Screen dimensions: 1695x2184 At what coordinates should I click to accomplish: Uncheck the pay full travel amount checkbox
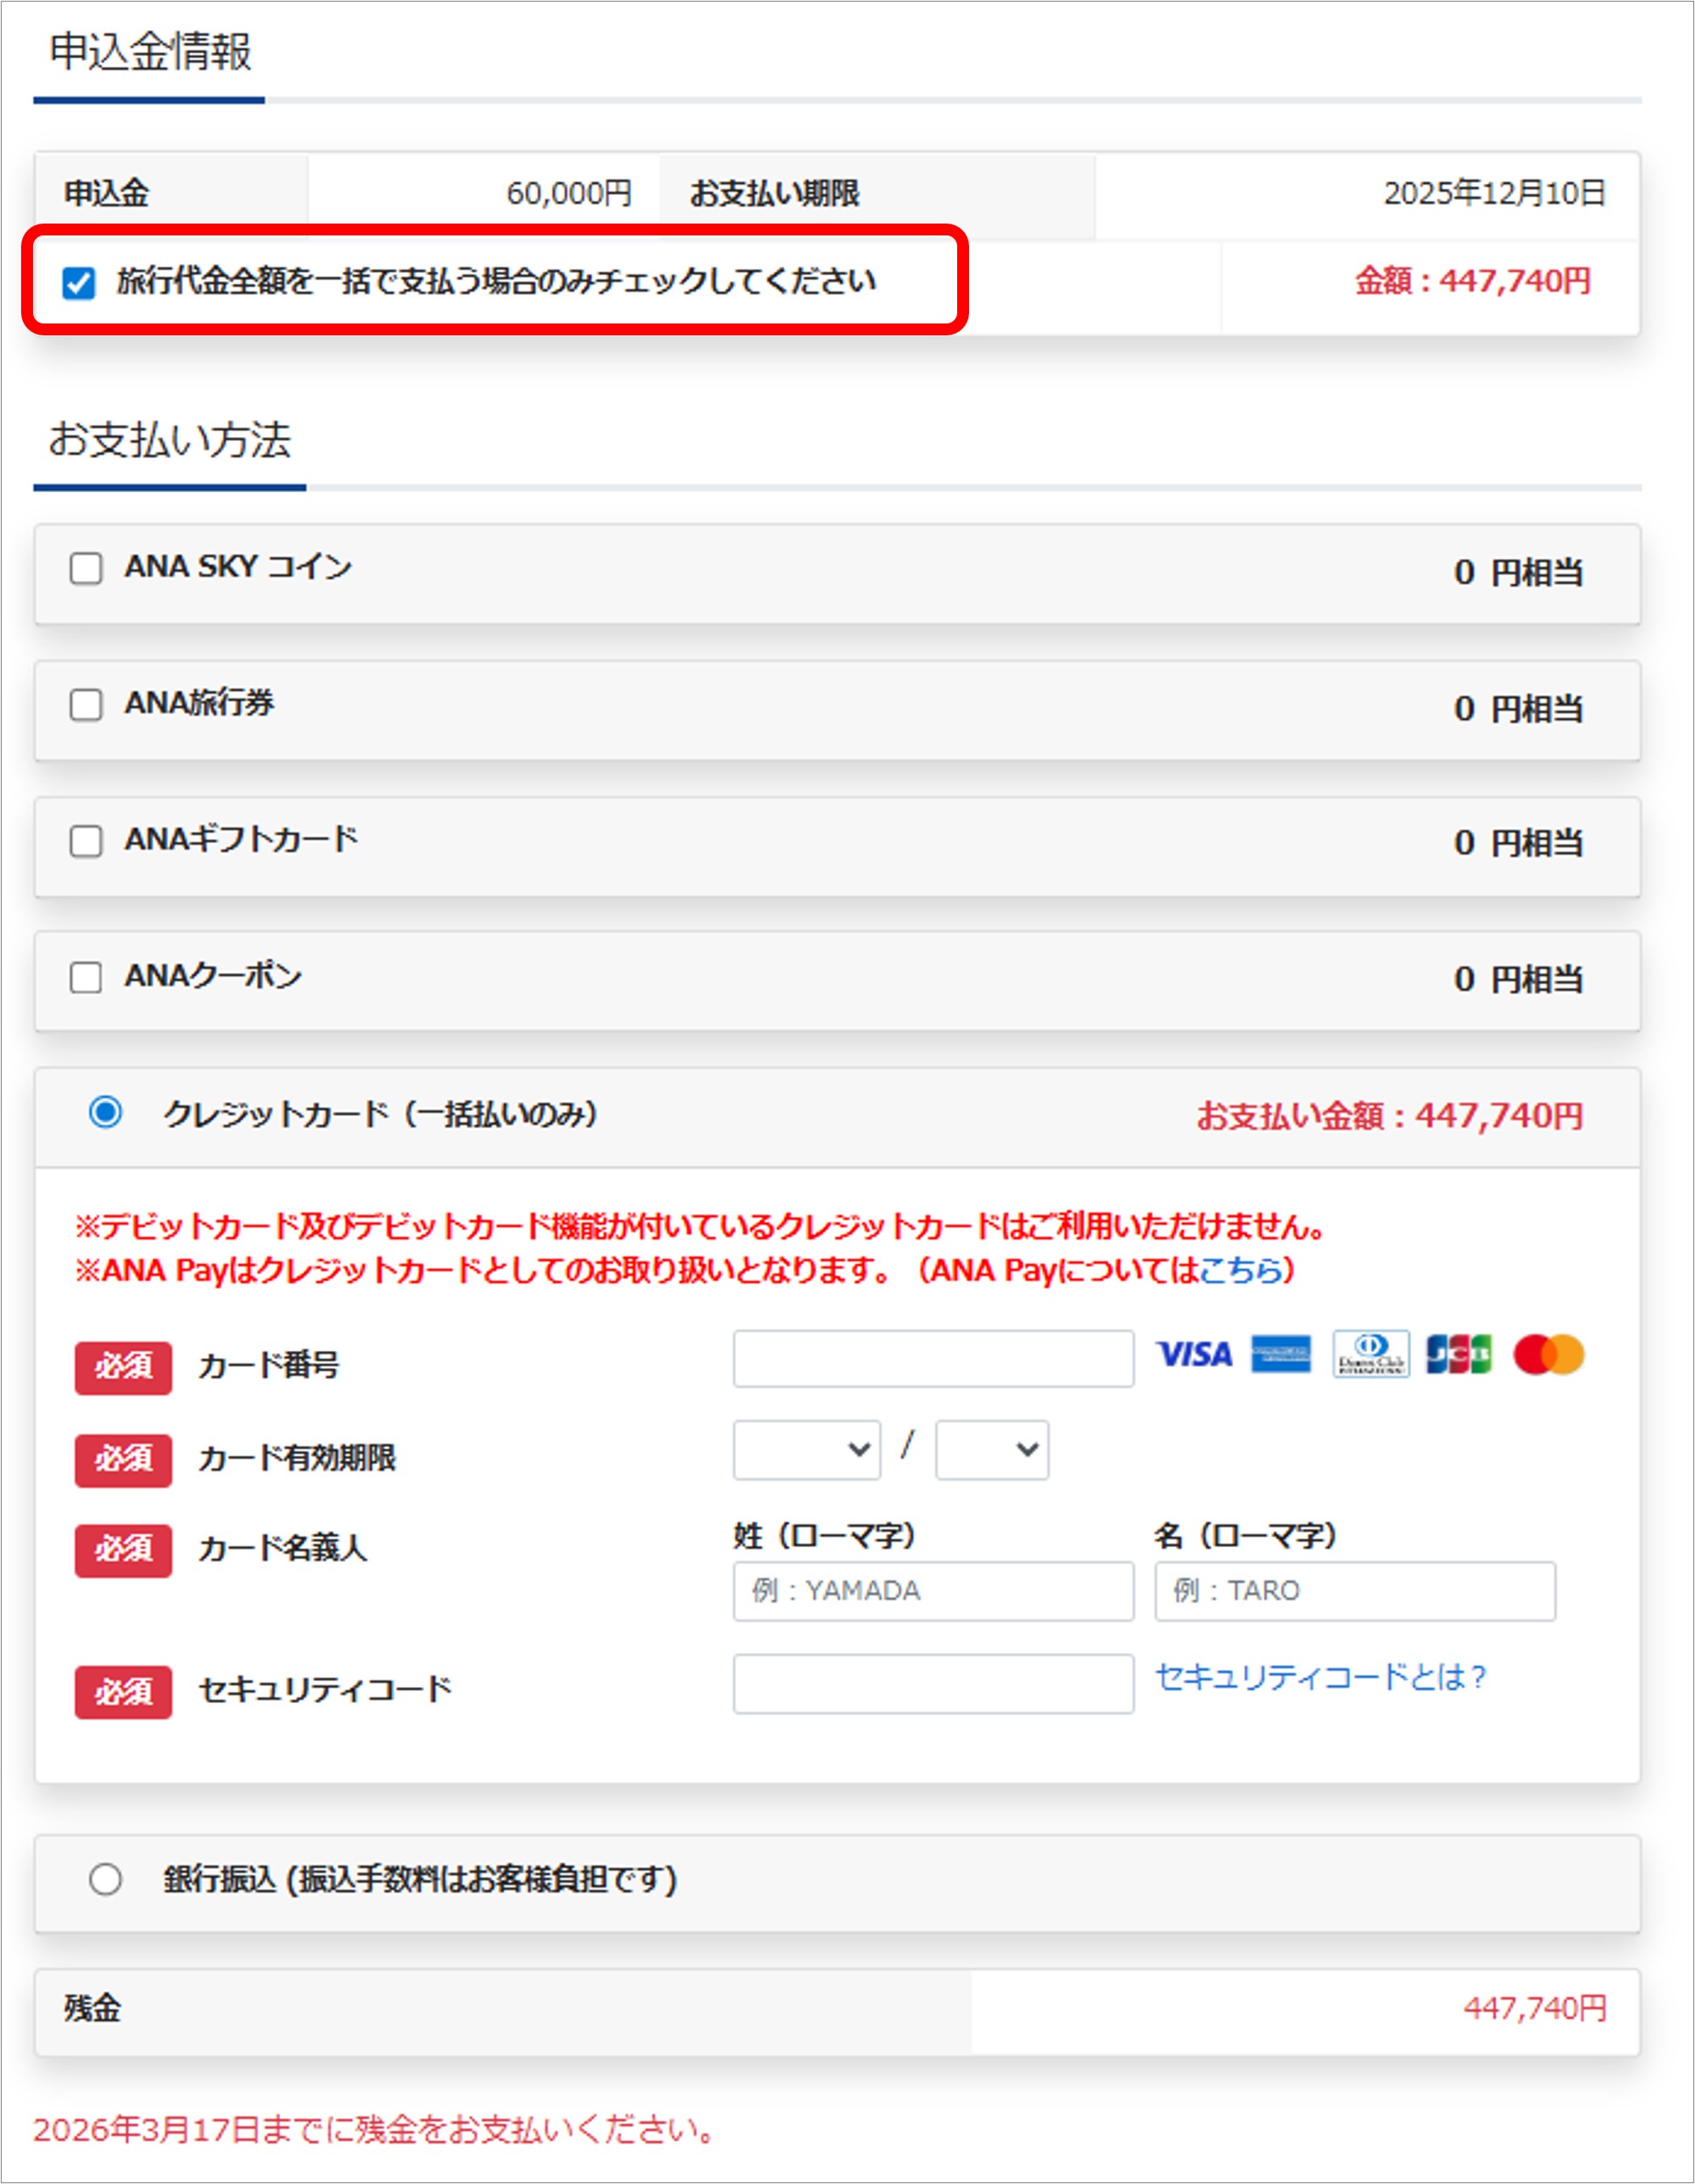coord(79,283)
